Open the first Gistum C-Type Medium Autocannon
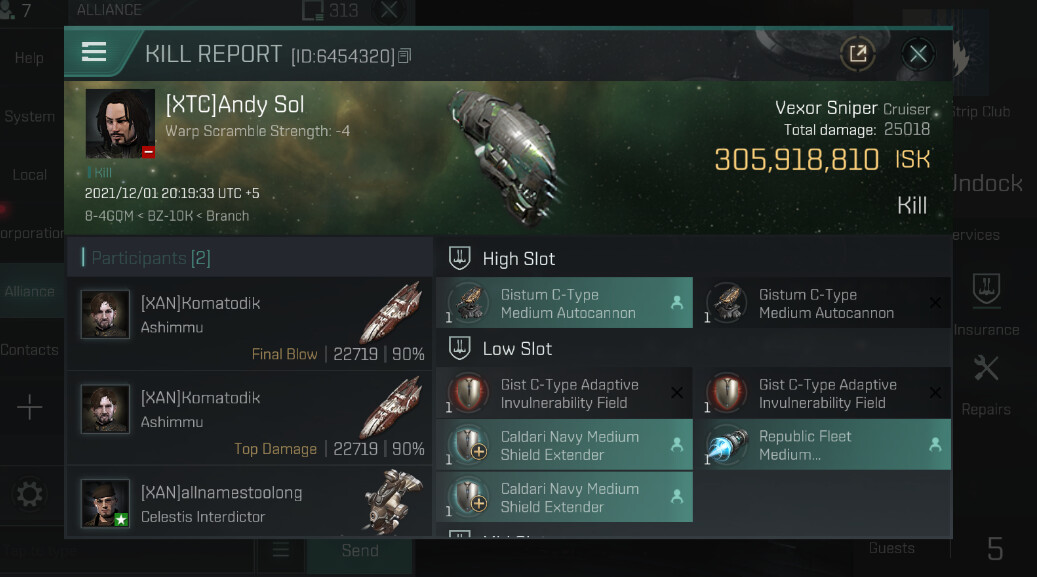Viewport: 1037px width, 577px height. [x=565, y=303]
